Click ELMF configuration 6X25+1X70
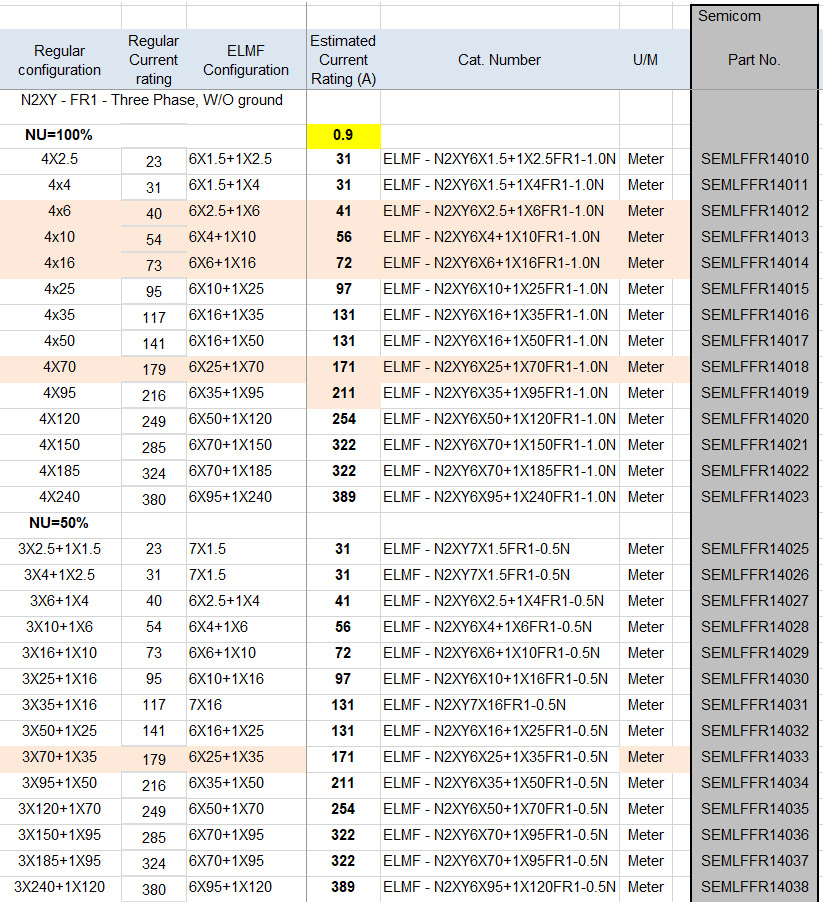The height and width of the screenshot is (902, 823). 226,367
